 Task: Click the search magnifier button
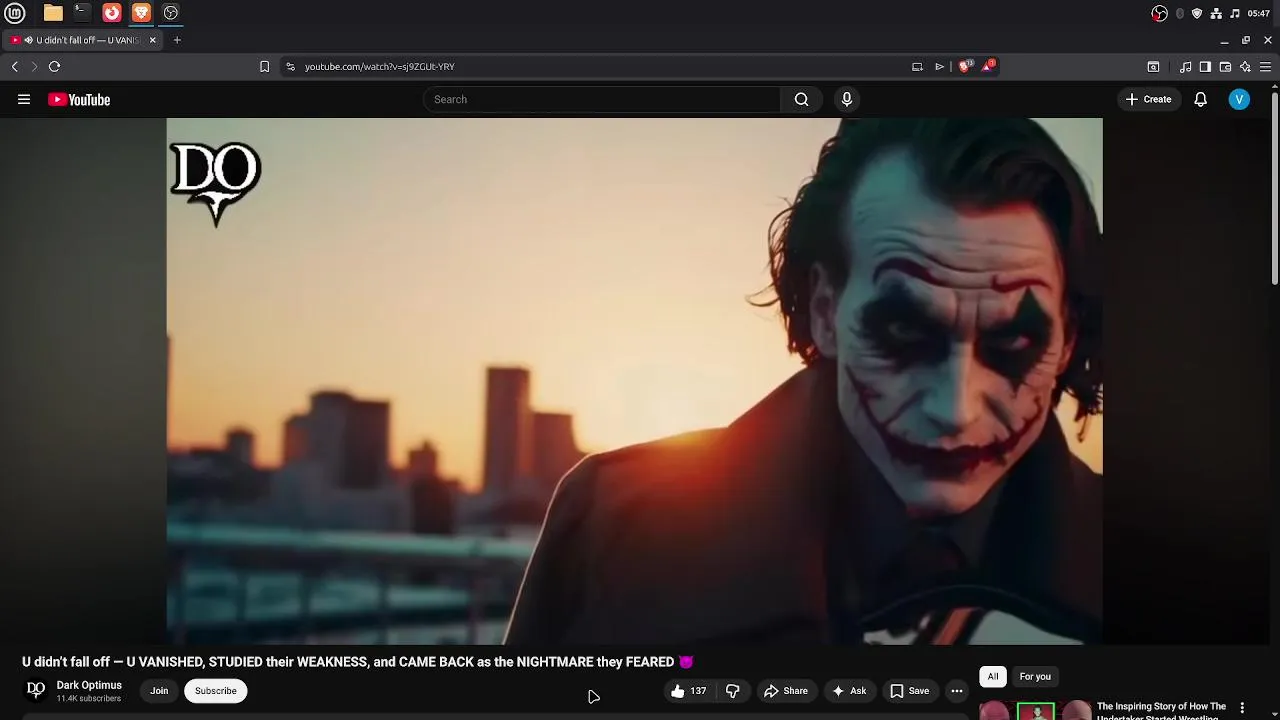pyautogui.click(x=801, y=99)
